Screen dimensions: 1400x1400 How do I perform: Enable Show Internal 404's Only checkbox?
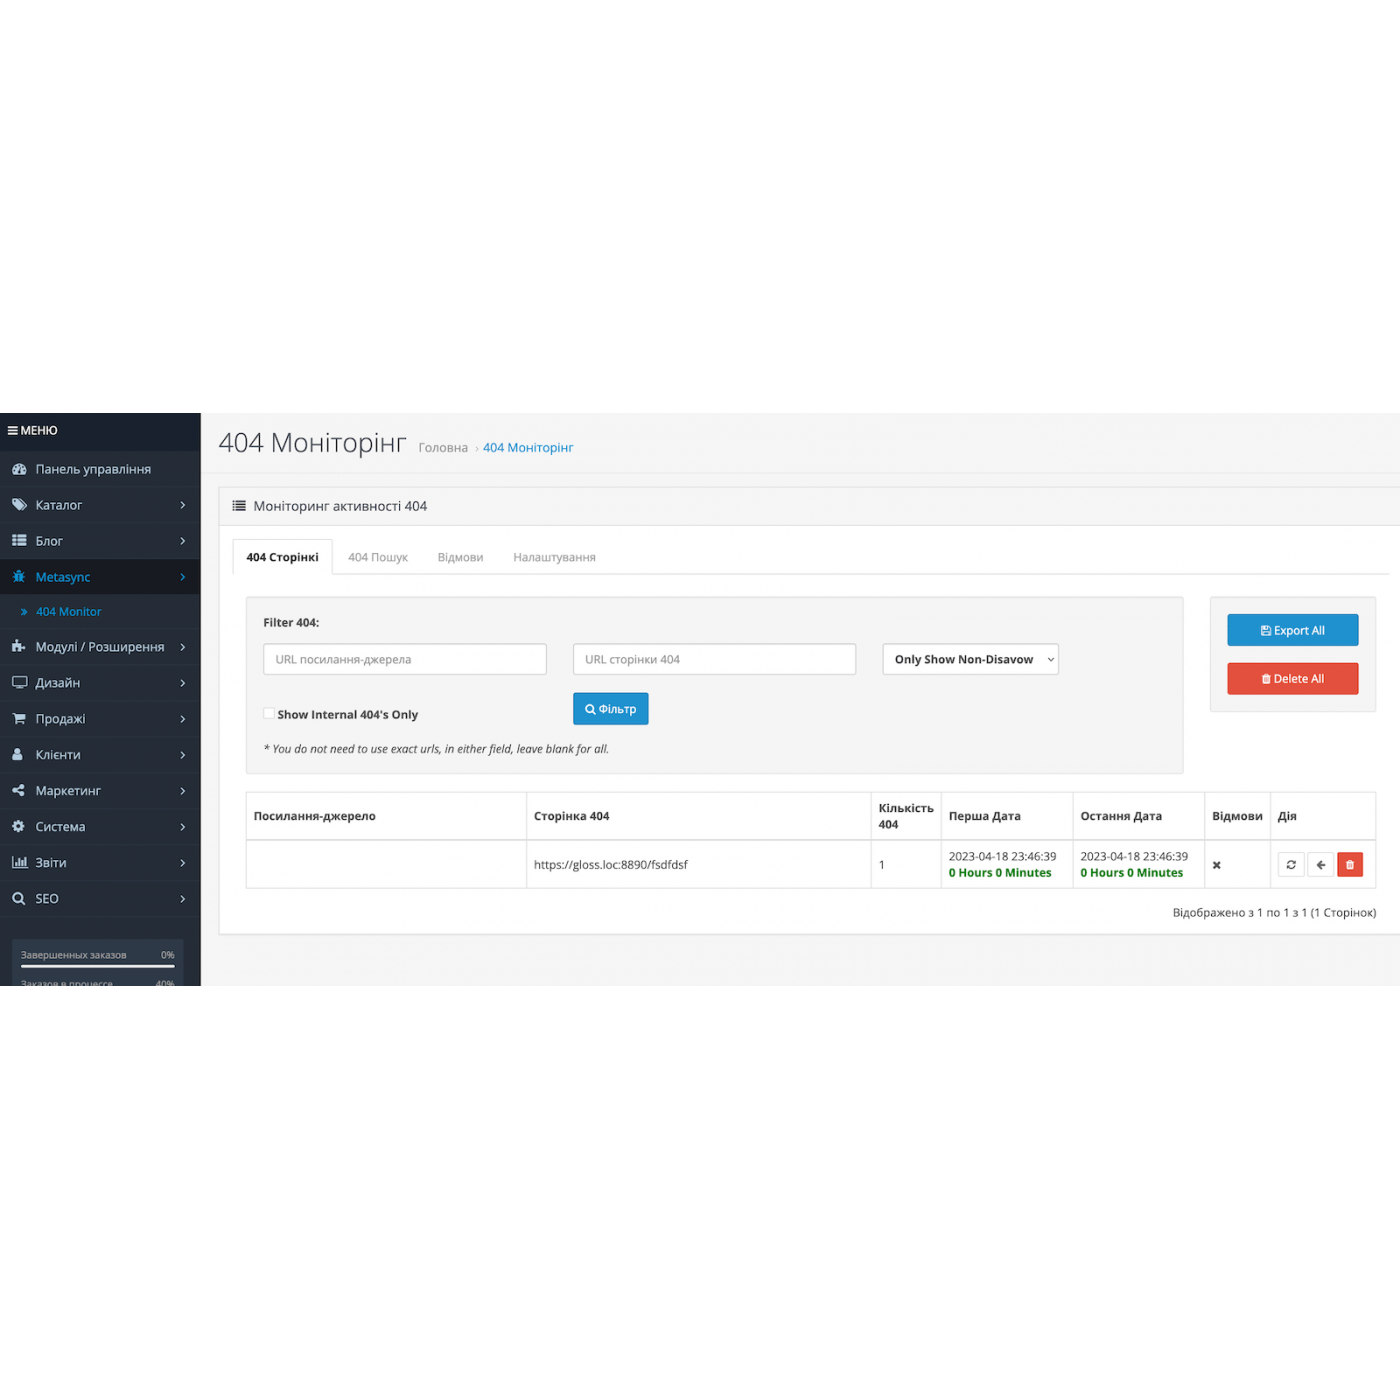[269, 714]
